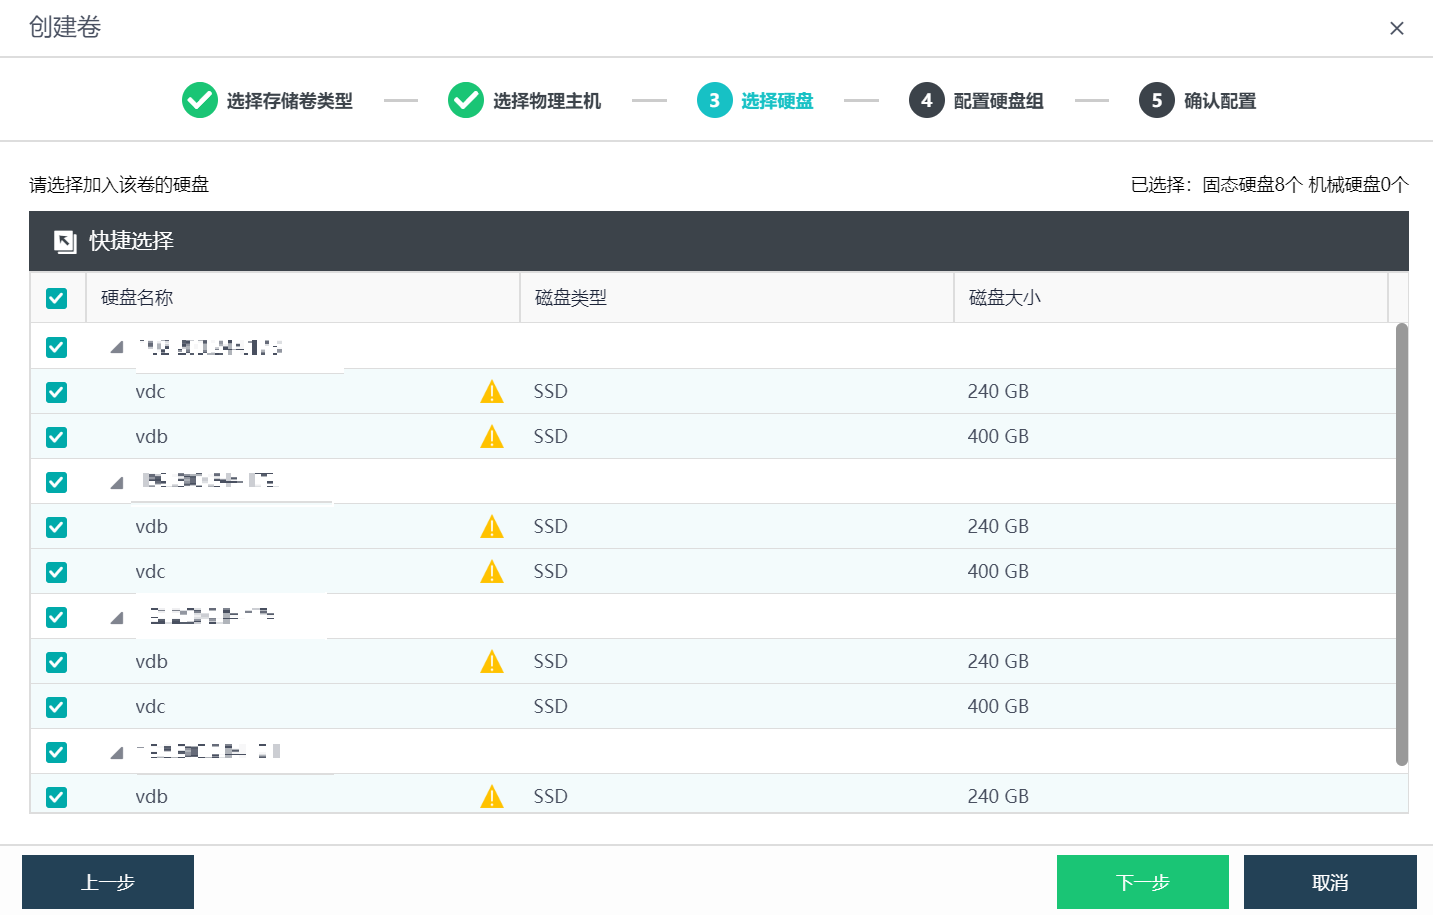Uncheck vdc checkbox on row without warning
Viewport: 1433px width, 915px height.
(57, 707)
